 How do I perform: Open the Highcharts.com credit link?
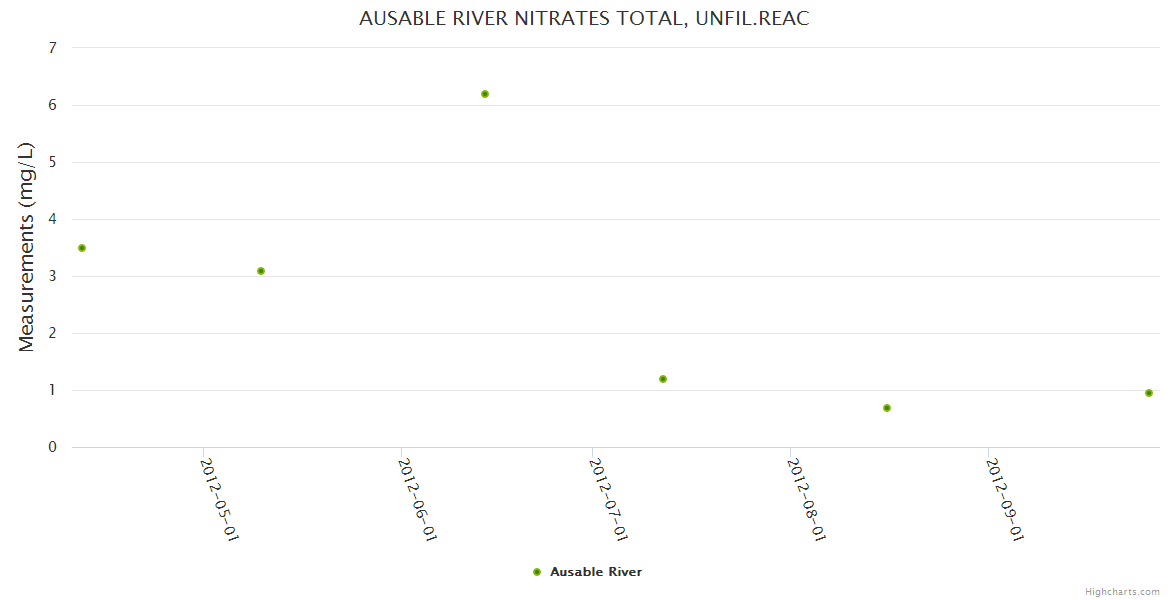click(x=1122, y=591)
